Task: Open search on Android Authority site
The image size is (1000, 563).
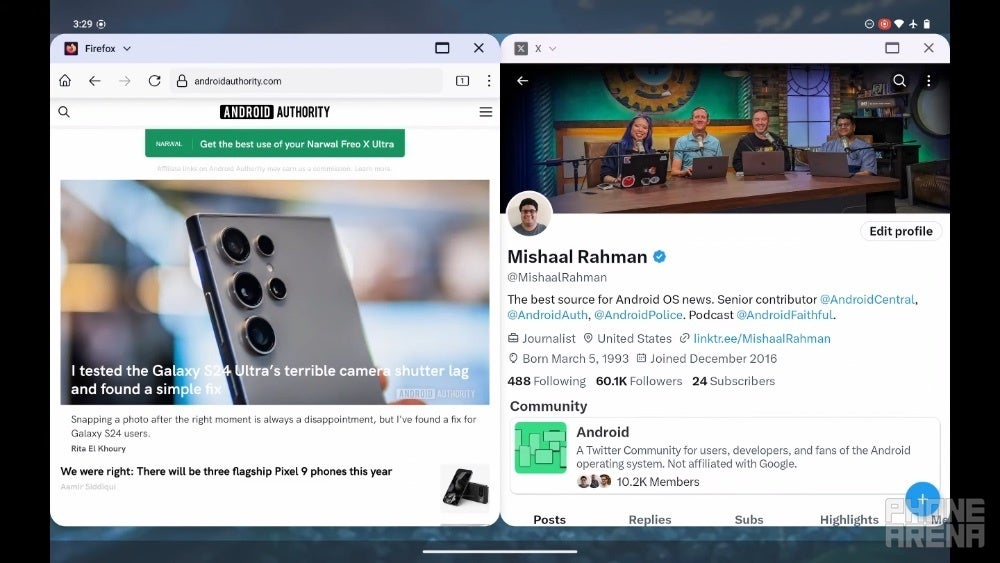Action: click(x=64, y=112)
